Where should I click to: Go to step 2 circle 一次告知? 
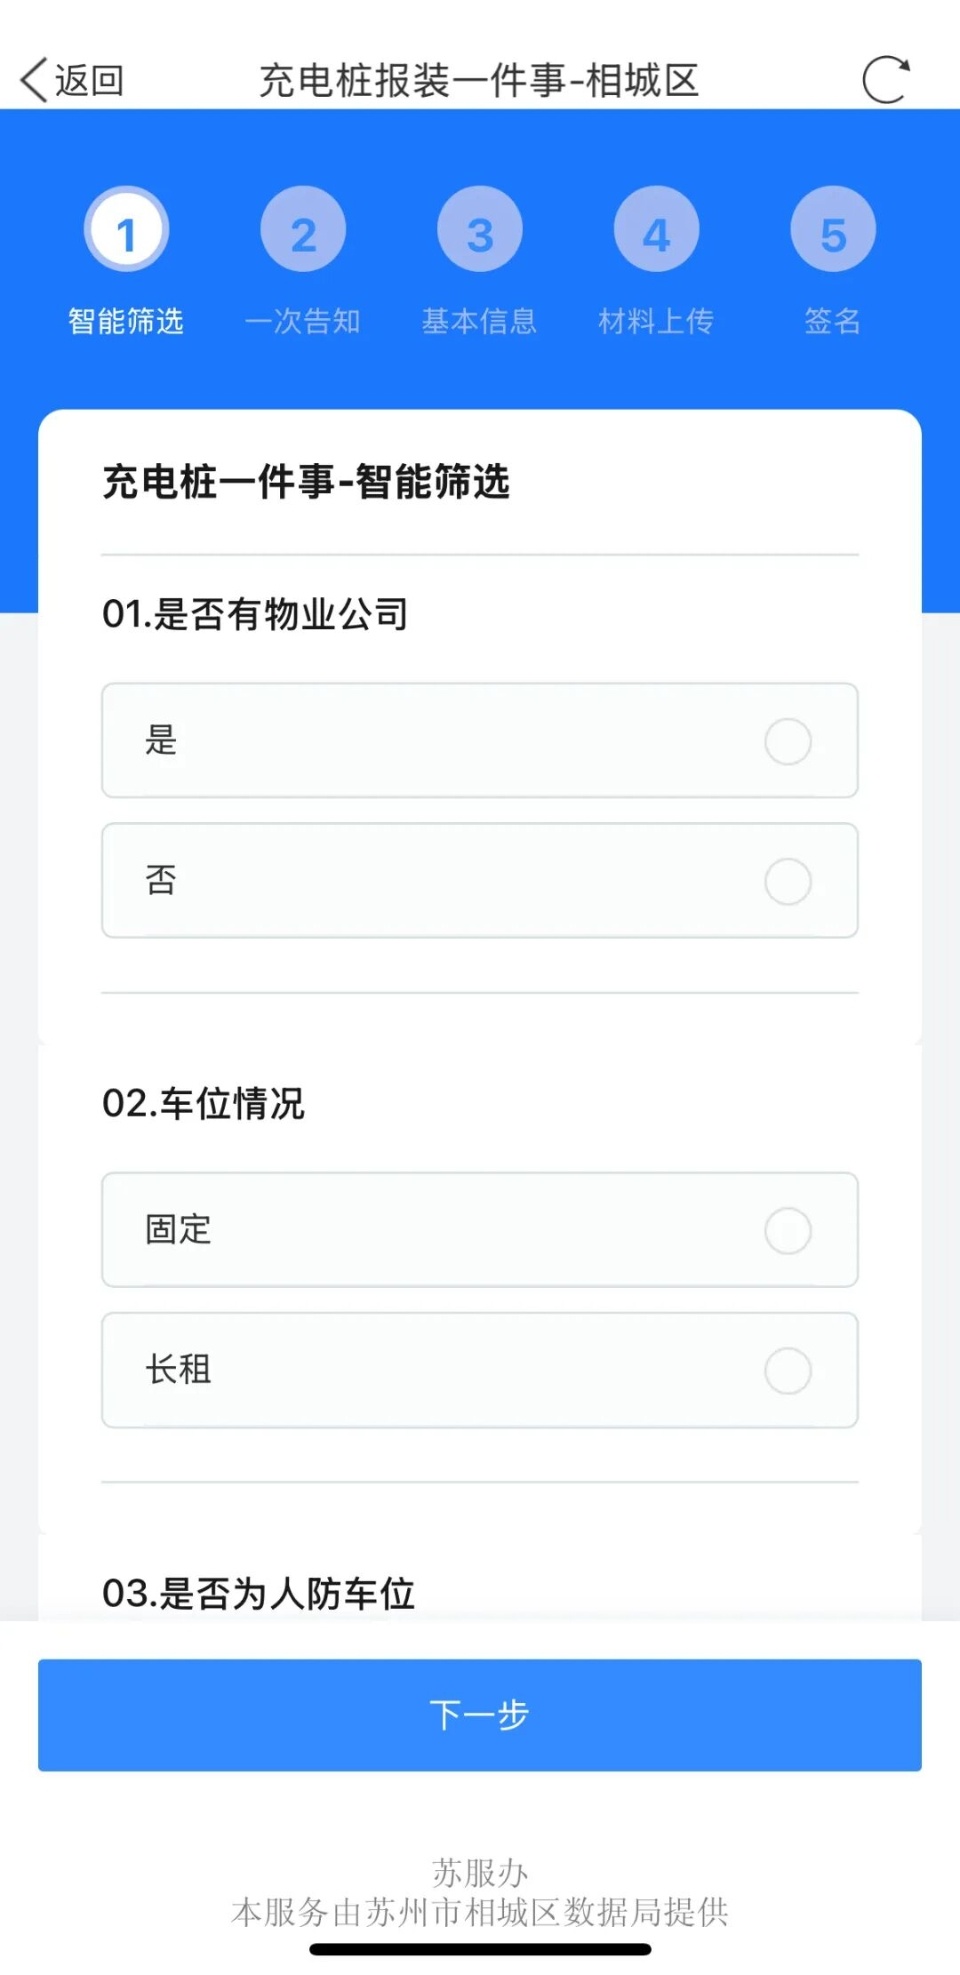(x=303, y=230)
